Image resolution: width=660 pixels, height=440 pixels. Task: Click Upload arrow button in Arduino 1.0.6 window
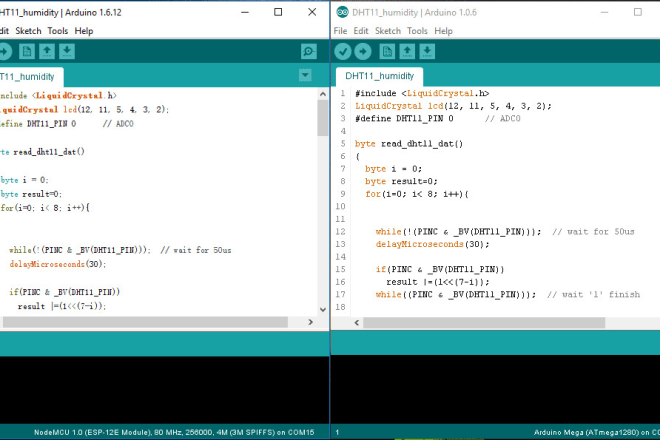[363, 51]
